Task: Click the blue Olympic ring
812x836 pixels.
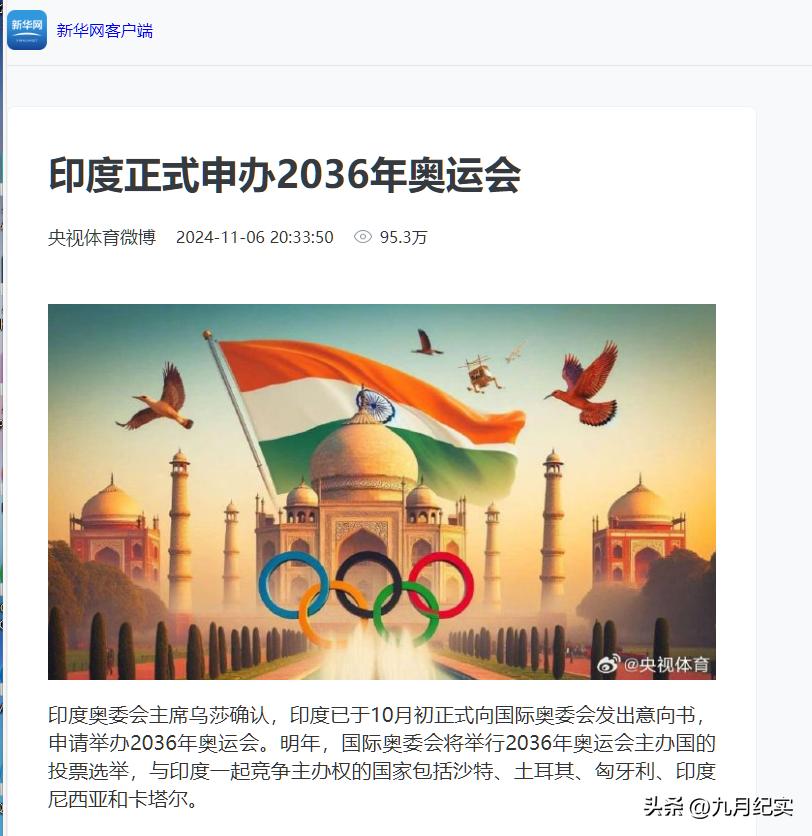Action: [x=294, y=585]
